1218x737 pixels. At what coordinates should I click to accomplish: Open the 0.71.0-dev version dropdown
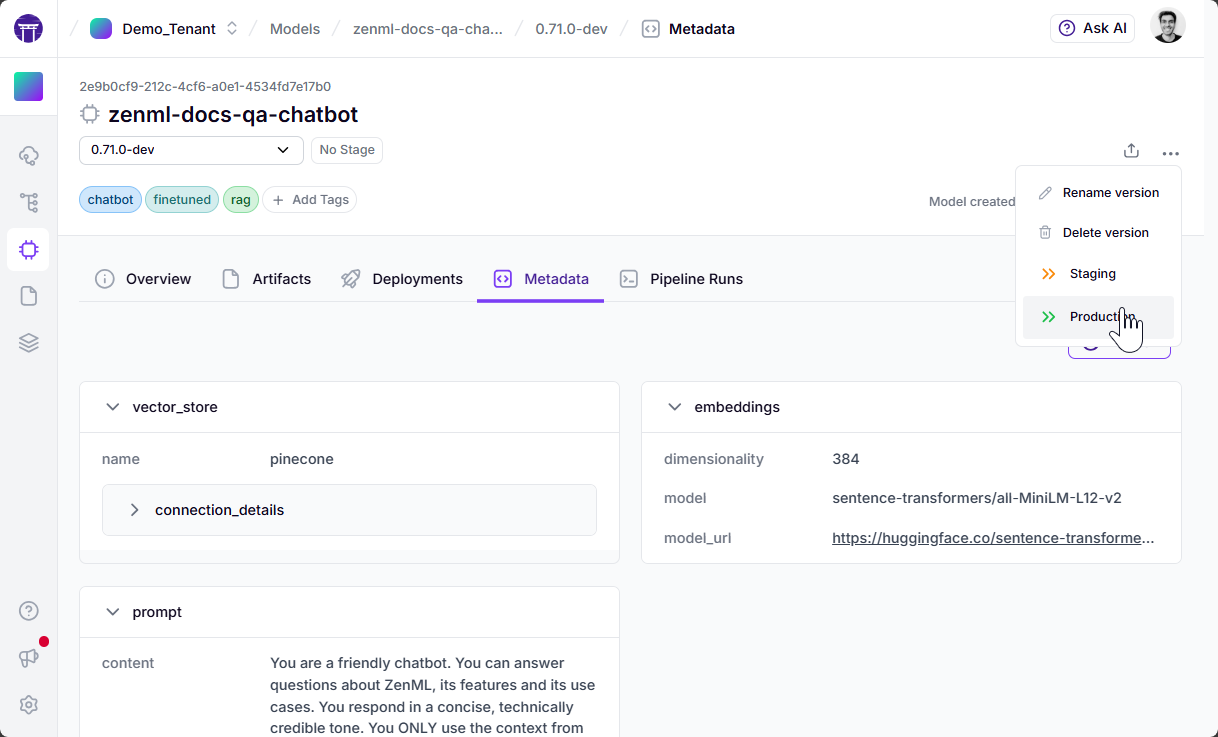click(x=191, y=150)
